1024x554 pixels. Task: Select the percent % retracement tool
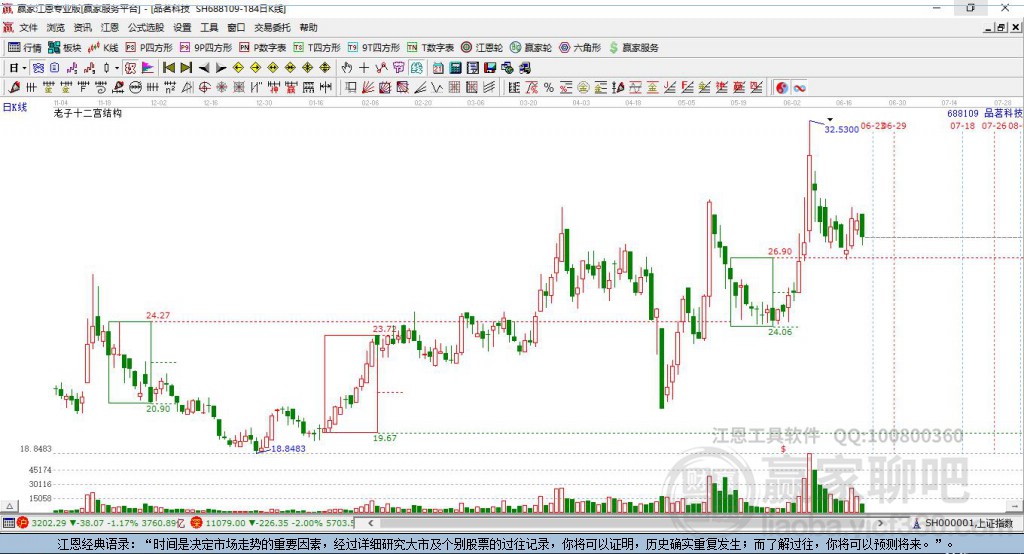point(549,88)
